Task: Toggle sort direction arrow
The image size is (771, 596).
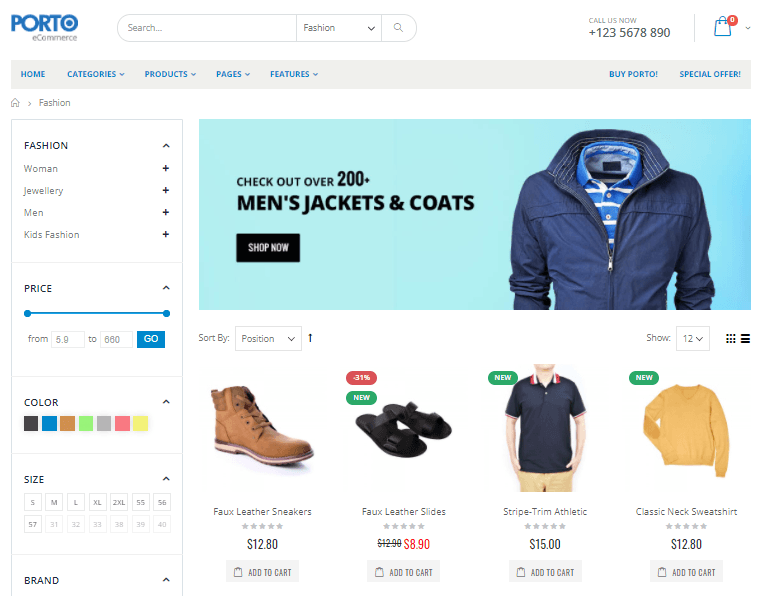Action: point(310,338)
